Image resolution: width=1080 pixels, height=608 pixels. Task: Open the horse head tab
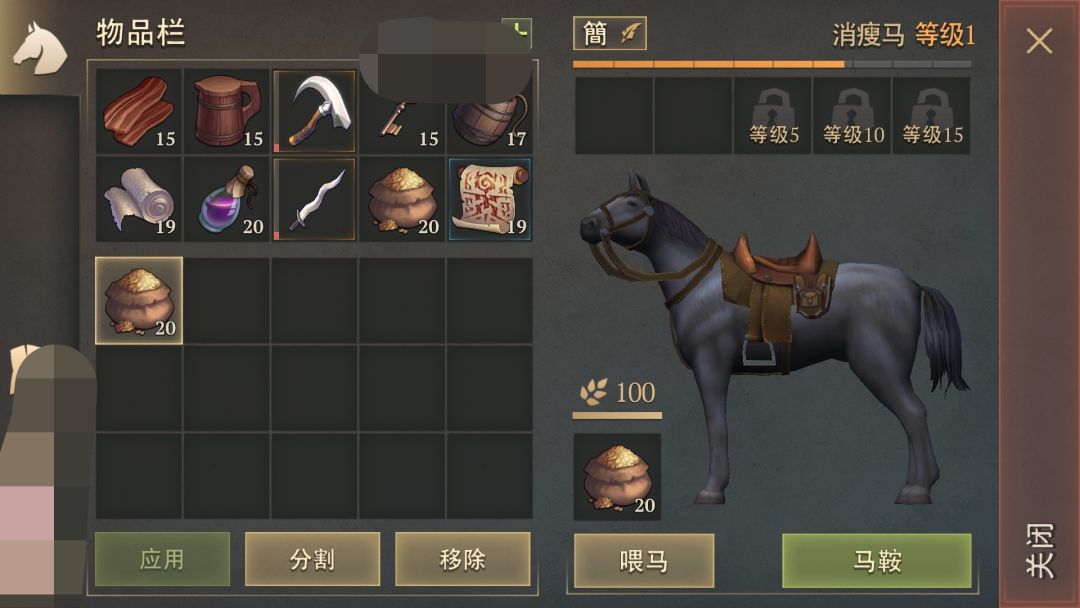click(x=39, y=48)
